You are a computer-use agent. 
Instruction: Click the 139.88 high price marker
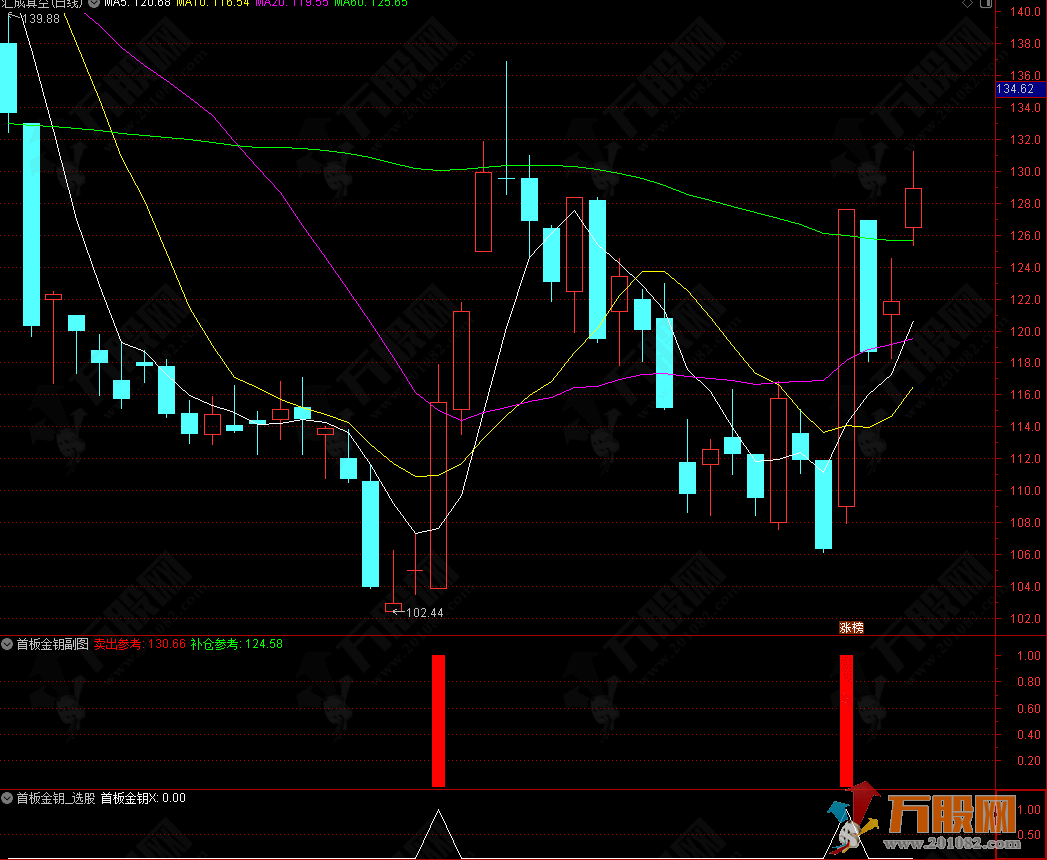click(x=36, y=19)
